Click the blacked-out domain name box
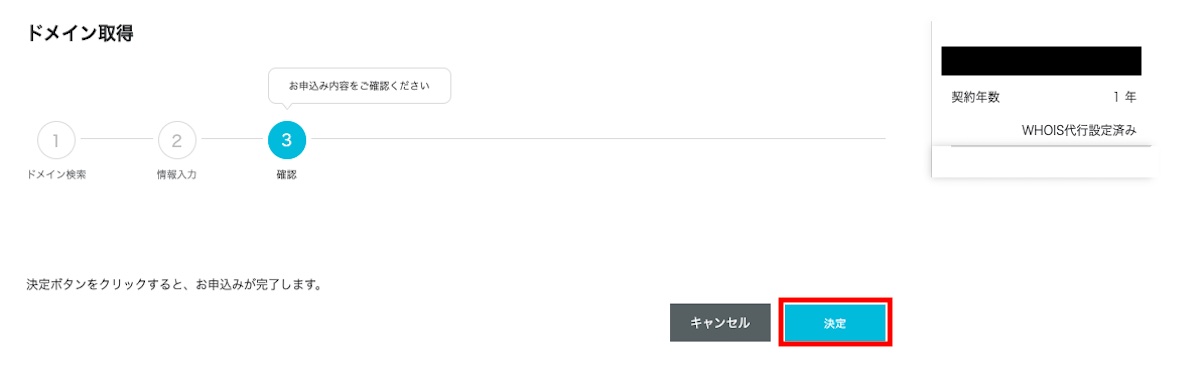The width and height of the screenshot is (1200, 376). pos(1041,60)
